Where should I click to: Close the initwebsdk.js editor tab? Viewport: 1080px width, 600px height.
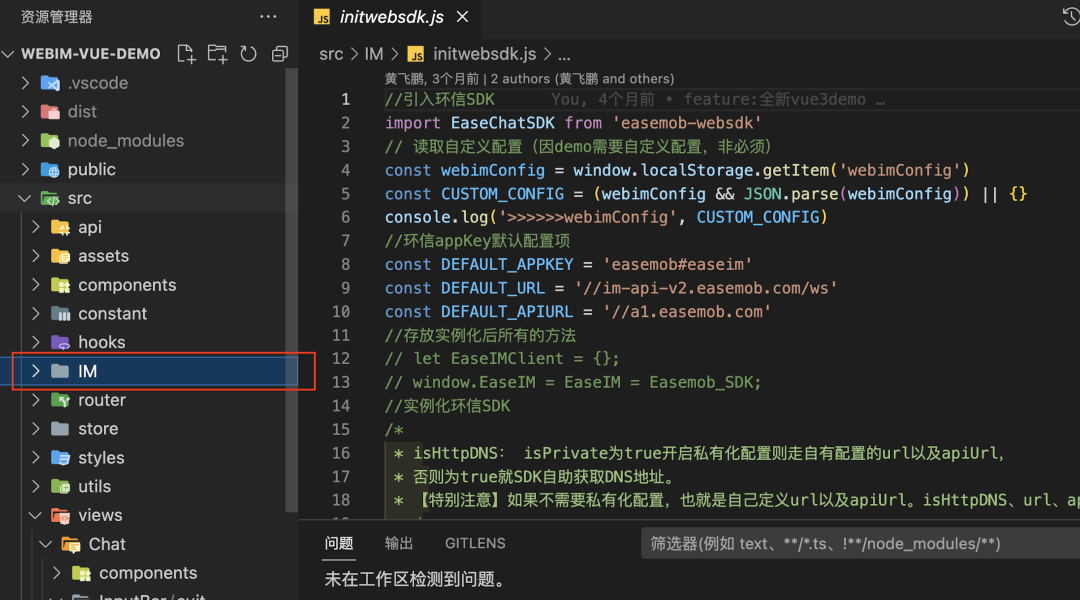point(463,17)
